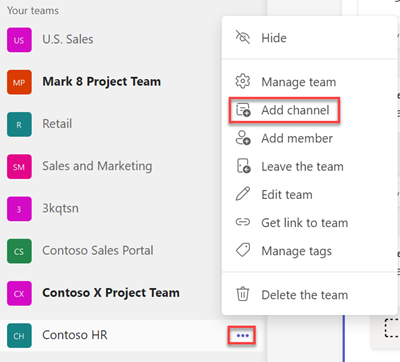Choose Add channel in the menu
This screenshot has width=400, height=362.
(x=310, y=110)
